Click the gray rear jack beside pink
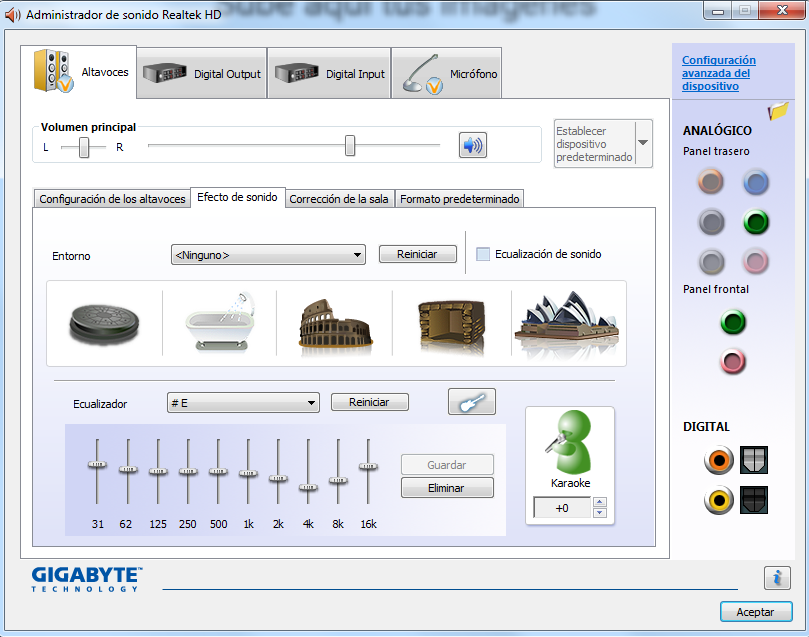The image size is (809, 637). [x=711, y=262]
